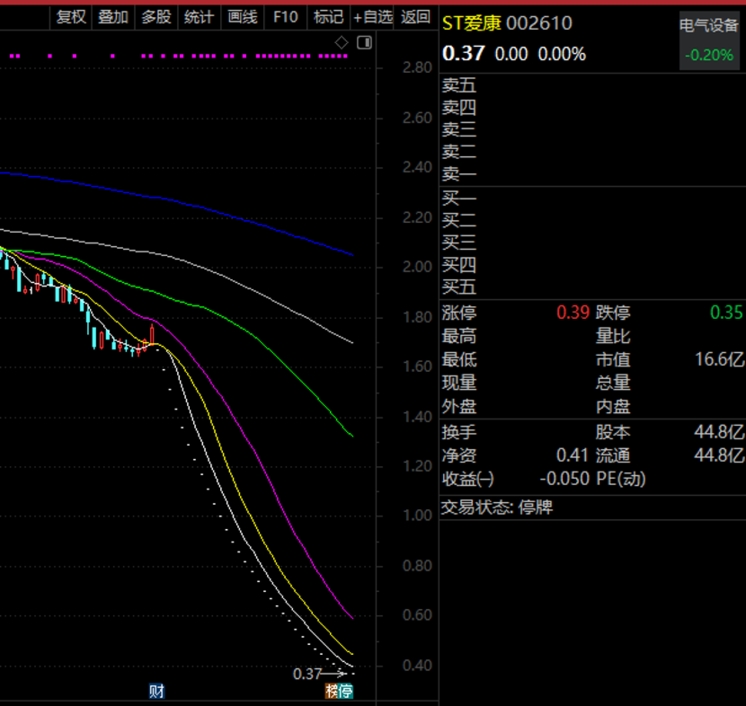Add the stock with the +自选 button
This screenshot has width=746, height=706.
(373, 17)
